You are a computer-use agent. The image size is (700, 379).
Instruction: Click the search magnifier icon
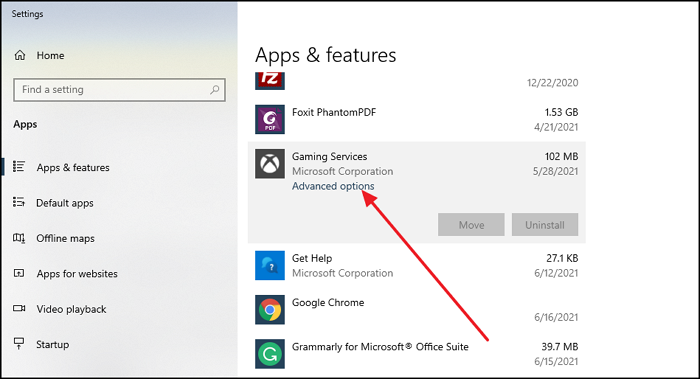coord(215,90)
